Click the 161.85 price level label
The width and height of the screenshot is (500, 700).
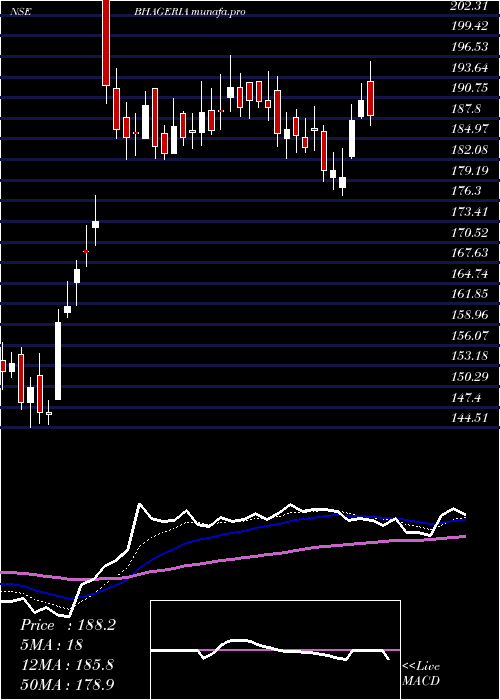tap(471, 295)
